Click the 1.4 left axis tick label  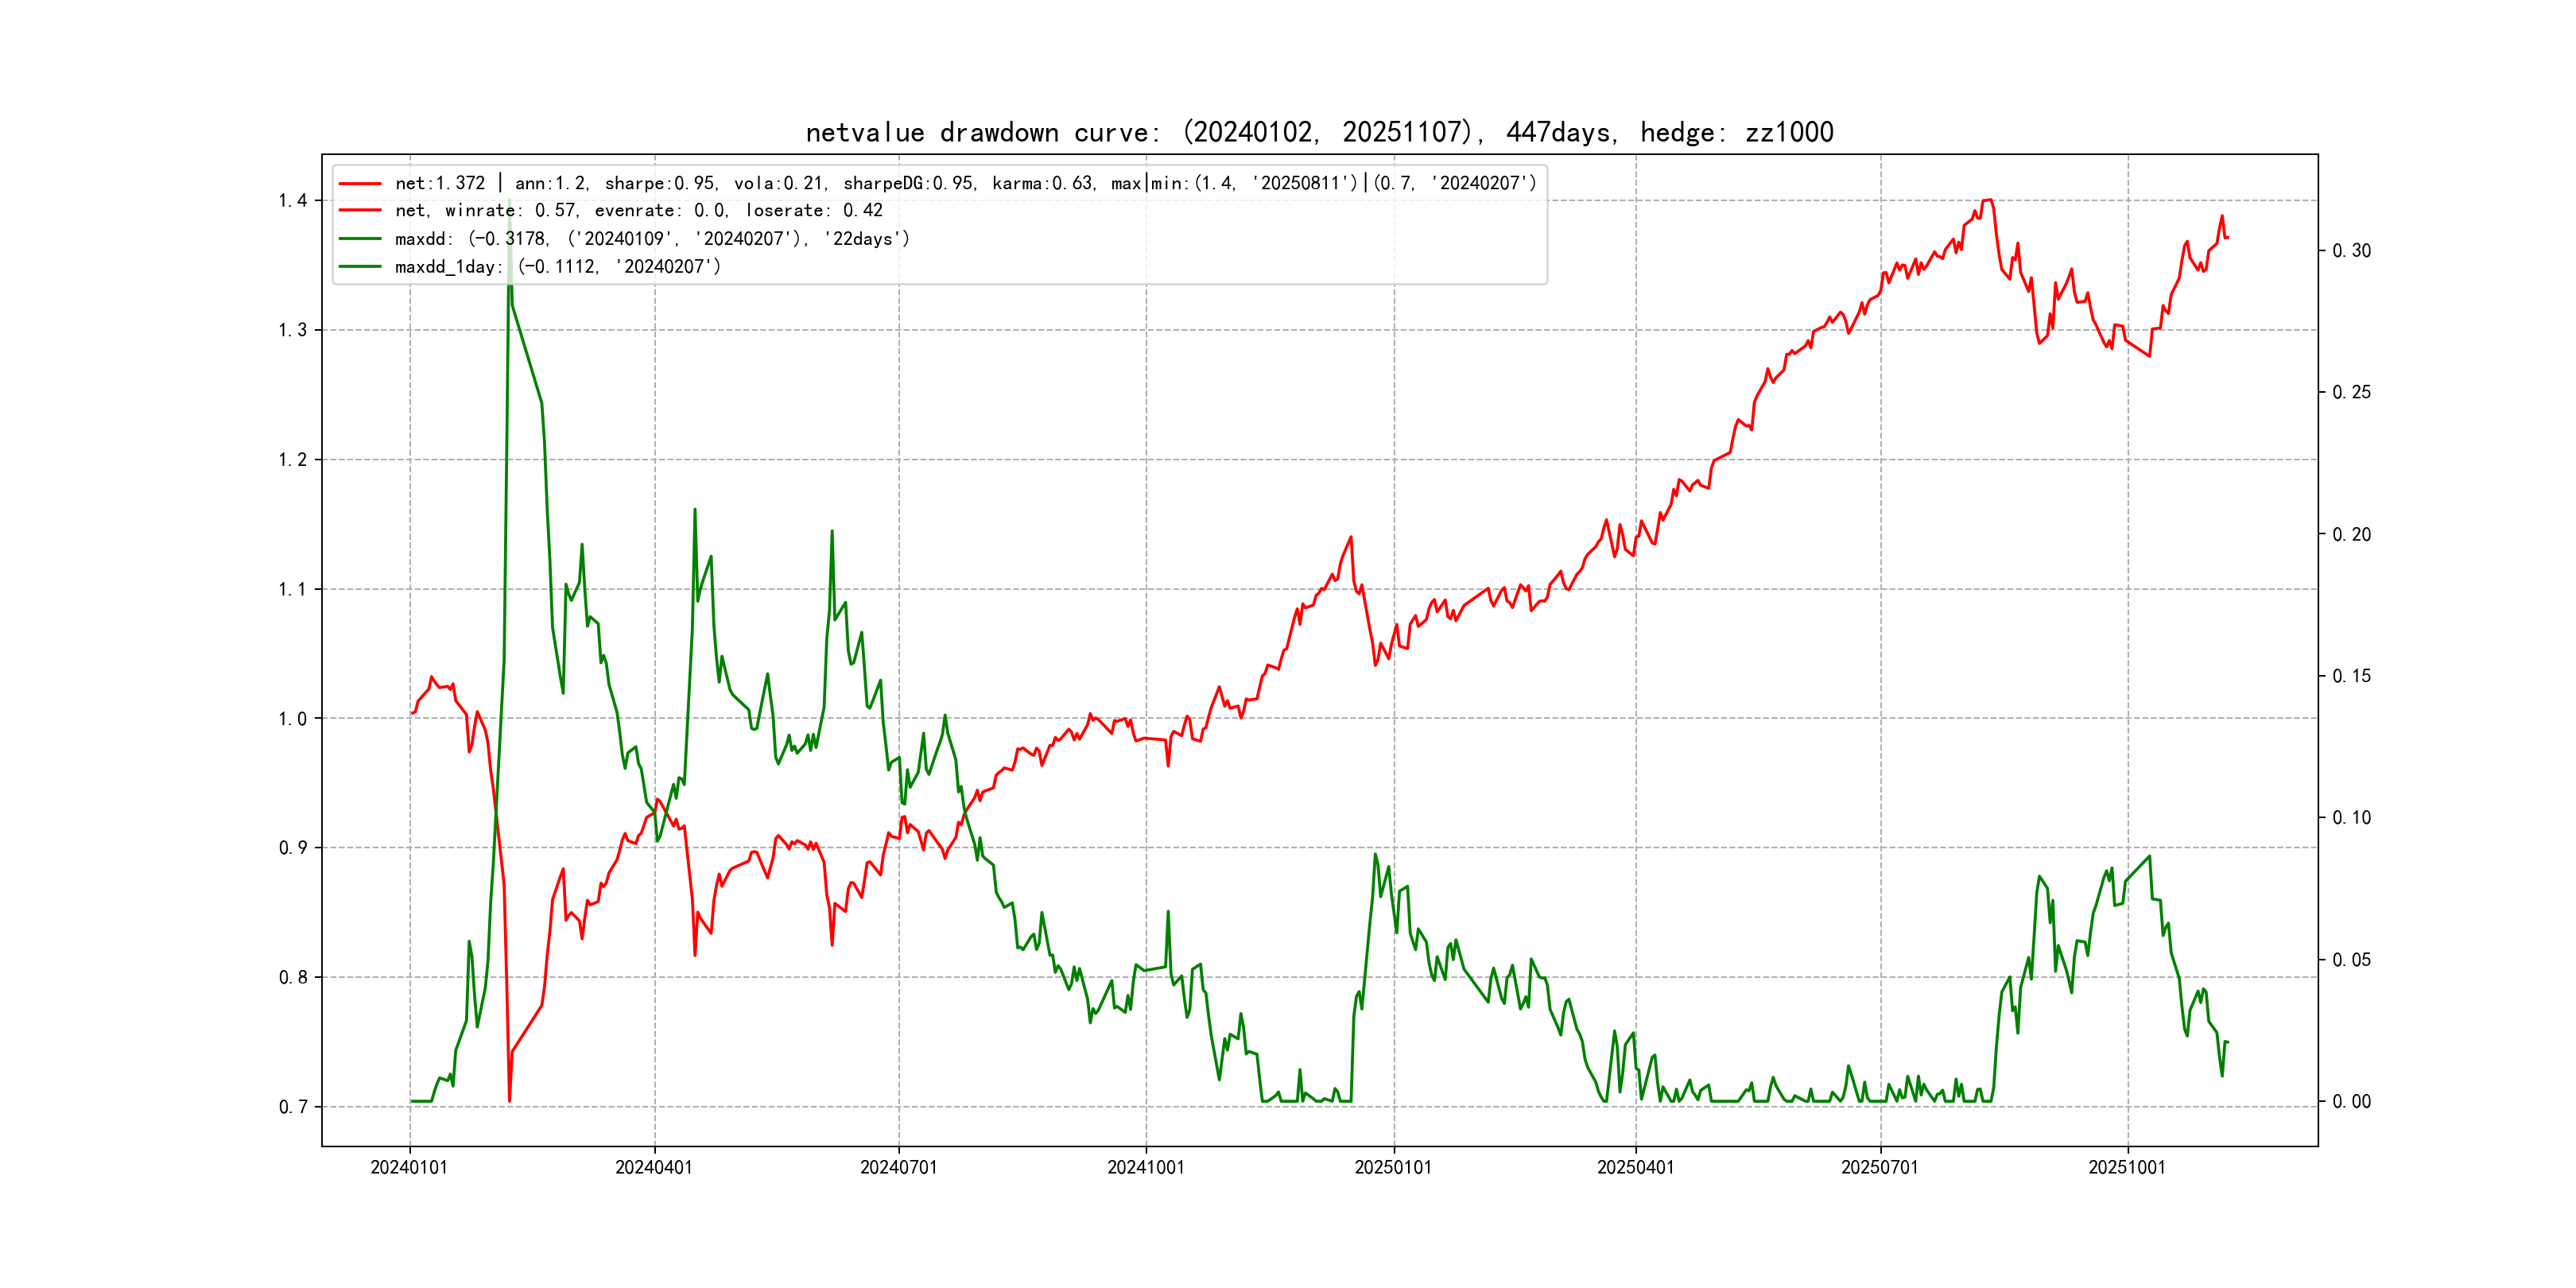coord(292,201)
